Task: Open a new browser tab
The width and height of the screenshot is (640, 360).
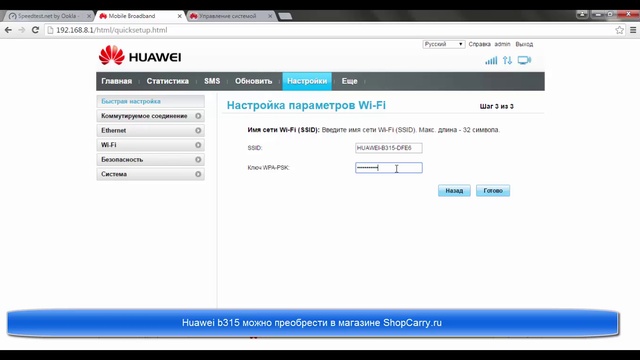Action: click(285, 16)
